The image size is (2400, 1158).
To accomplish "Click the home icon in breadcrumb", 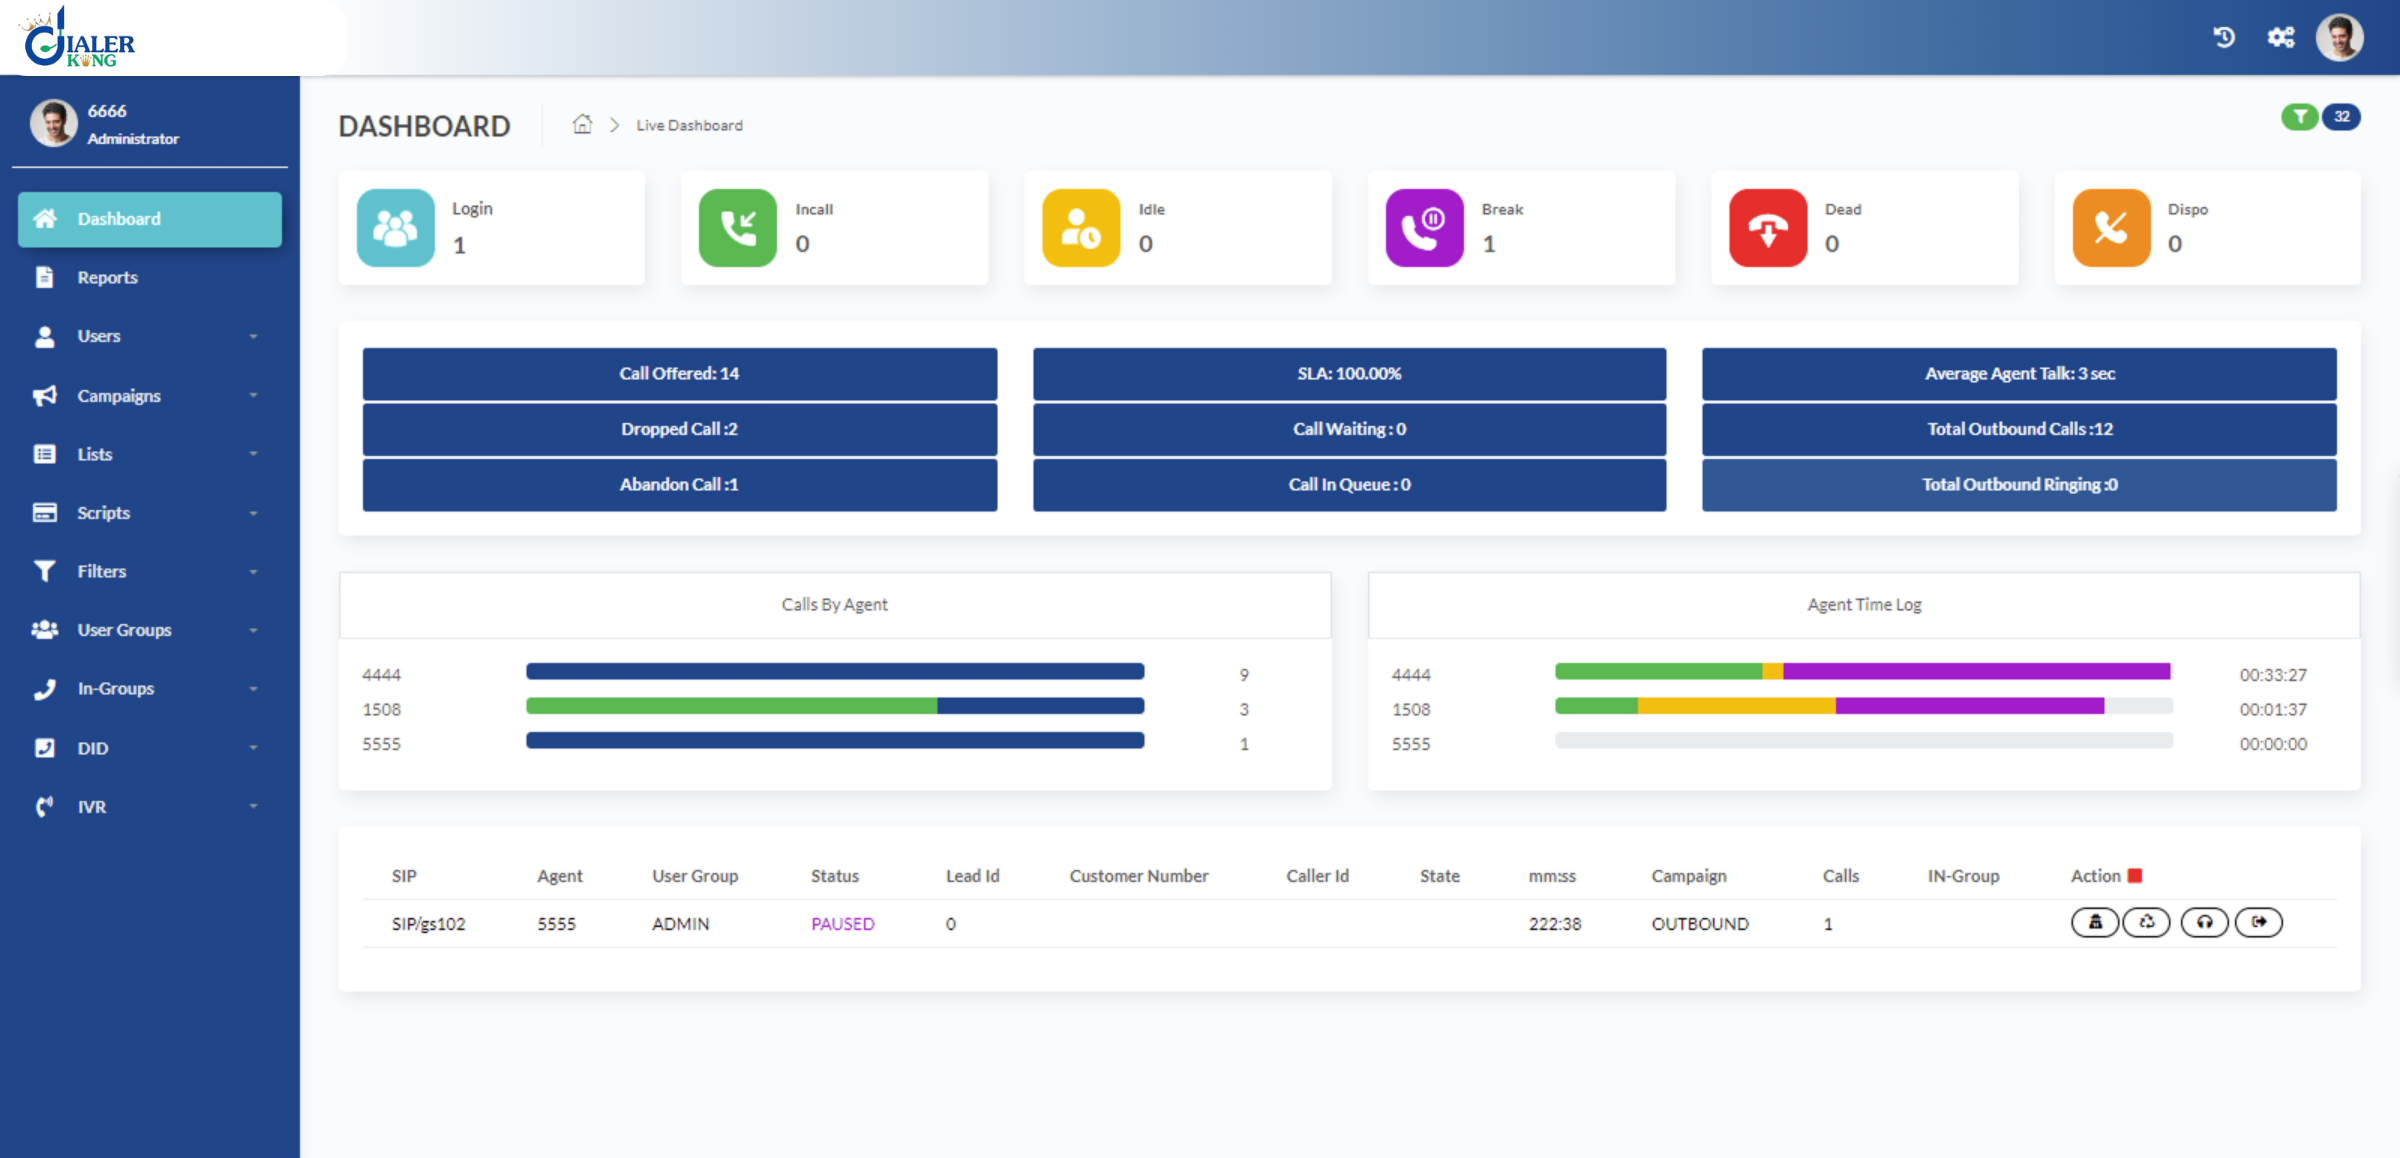I will click(x=582, y=124).
